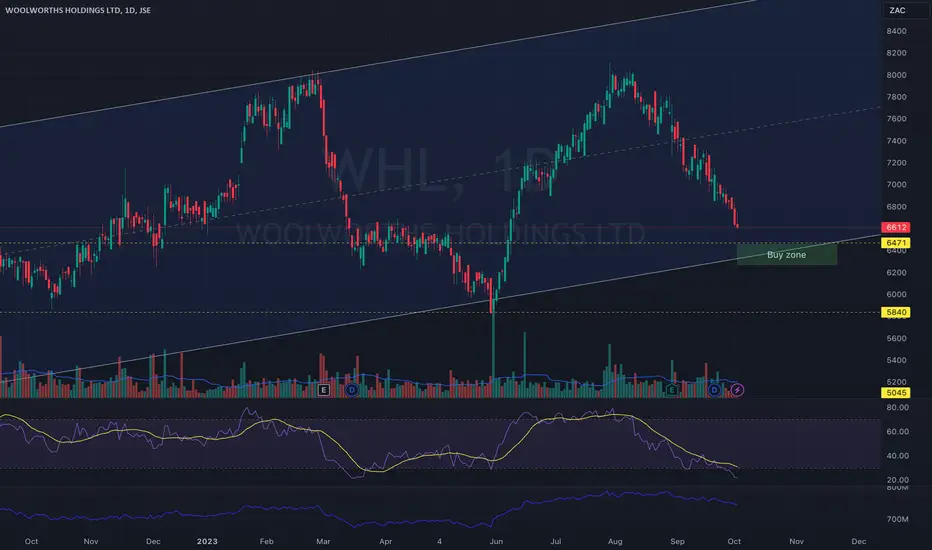Click the 6200 value on price axis

pos(896,272)
